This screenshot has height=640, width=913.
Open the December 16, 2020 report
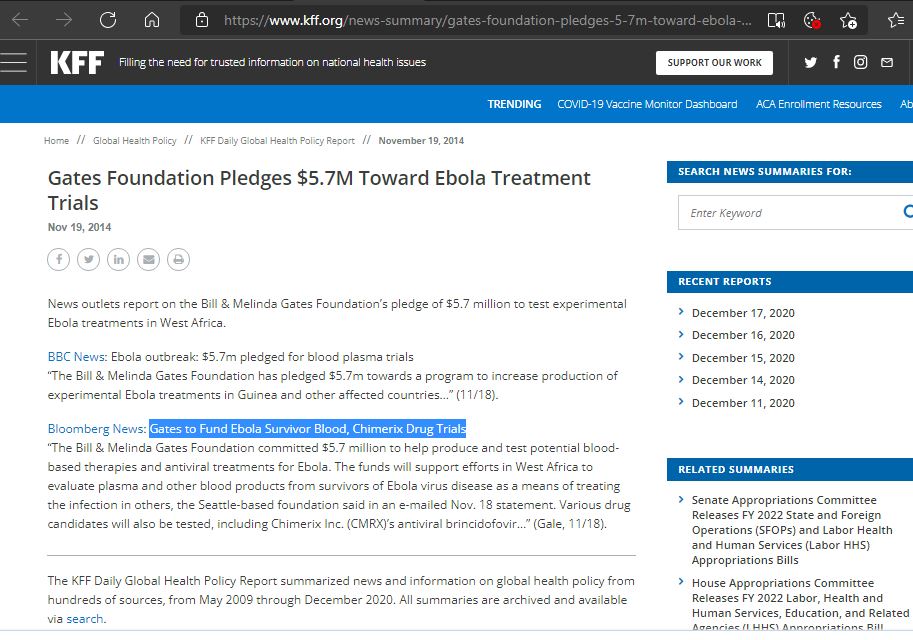coord(743,335)
